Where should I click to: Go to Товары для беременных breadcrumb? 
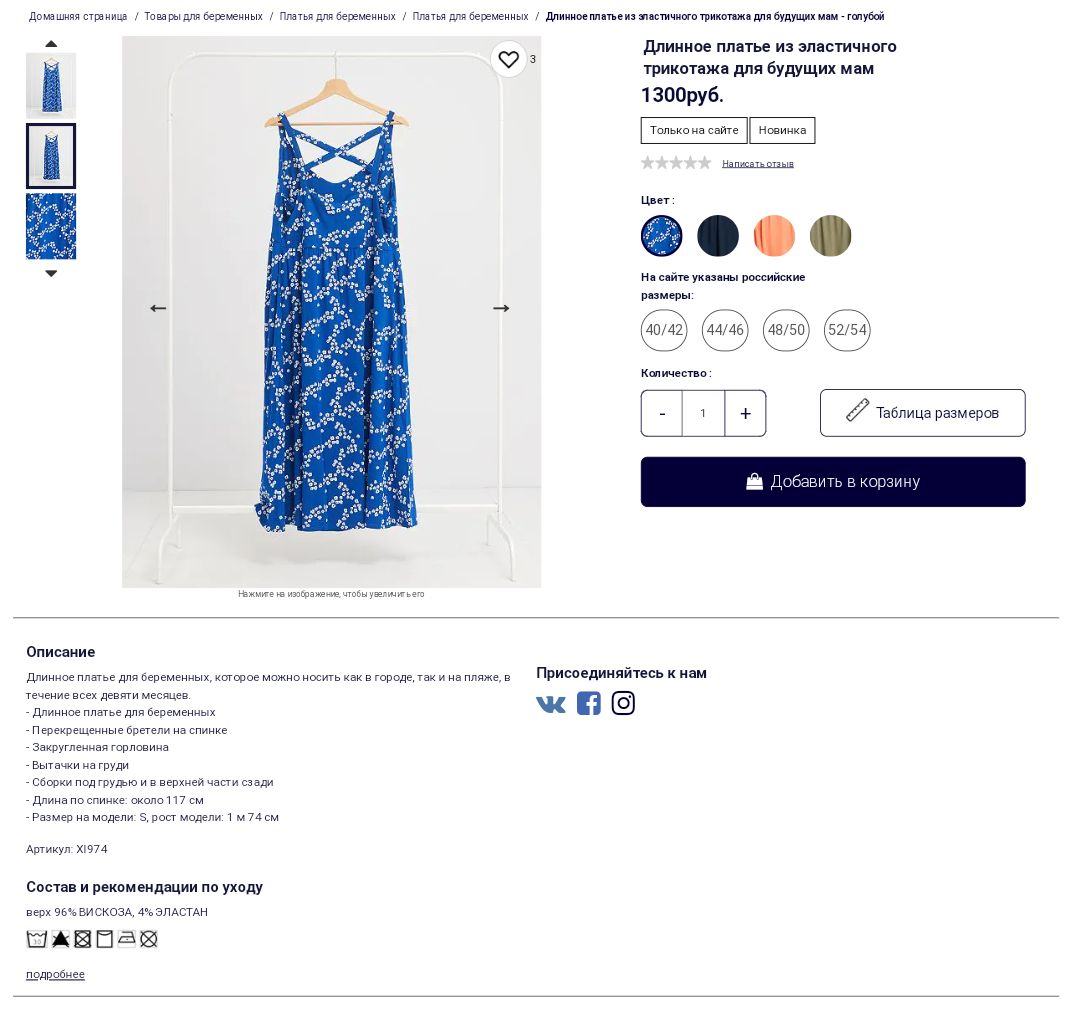point(203,17)
